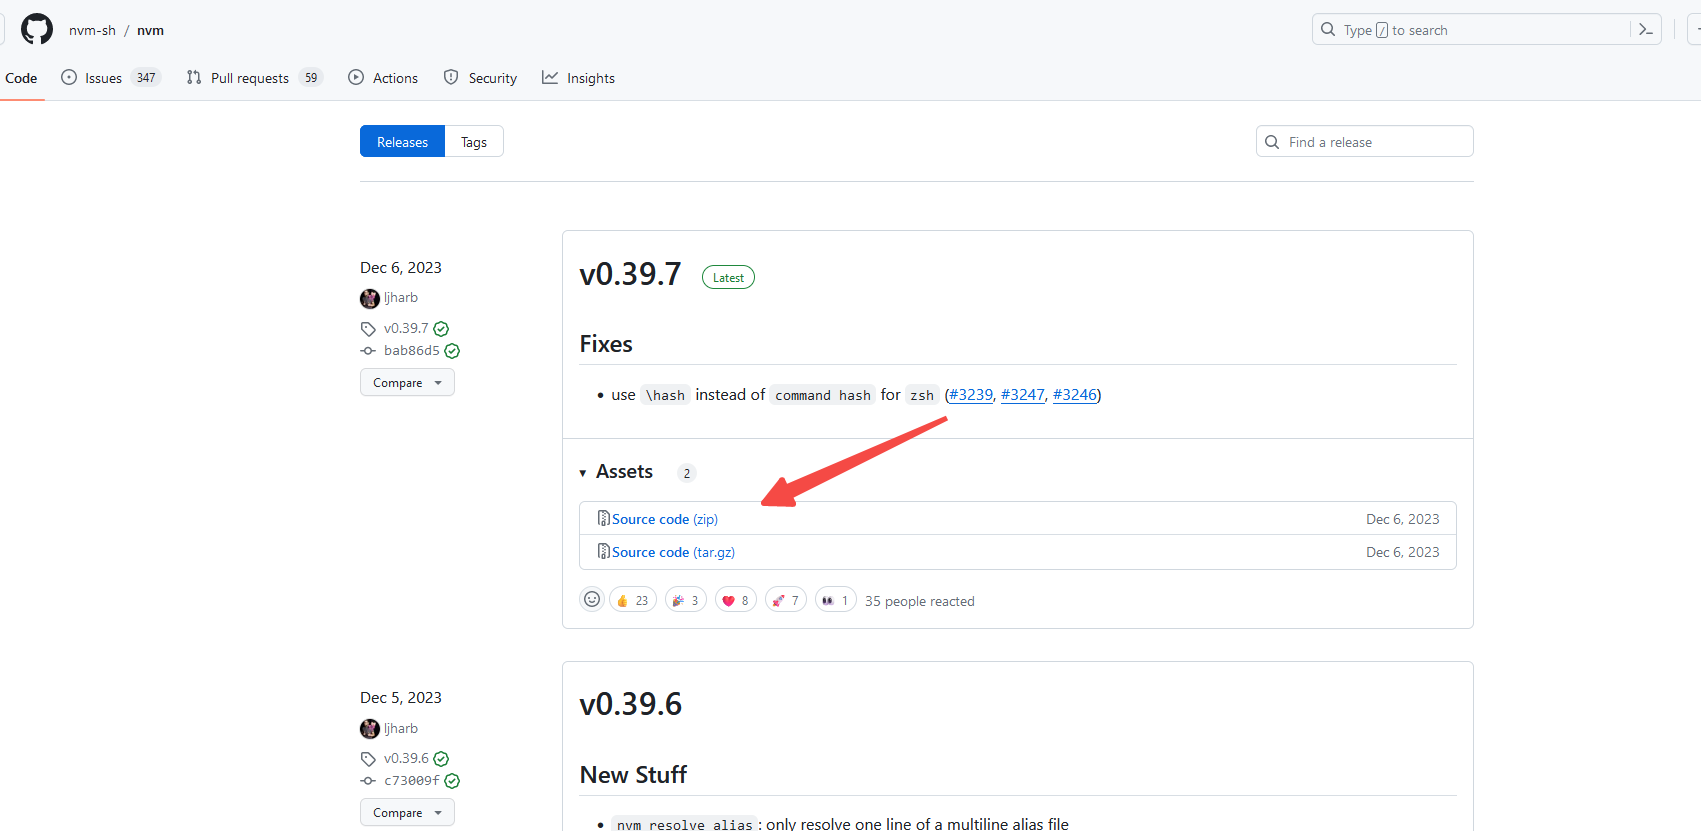Viewport: 1701px width, 831px height.
Task: Click the commit icon beside c73009f
Action: (x=368, y=781)
